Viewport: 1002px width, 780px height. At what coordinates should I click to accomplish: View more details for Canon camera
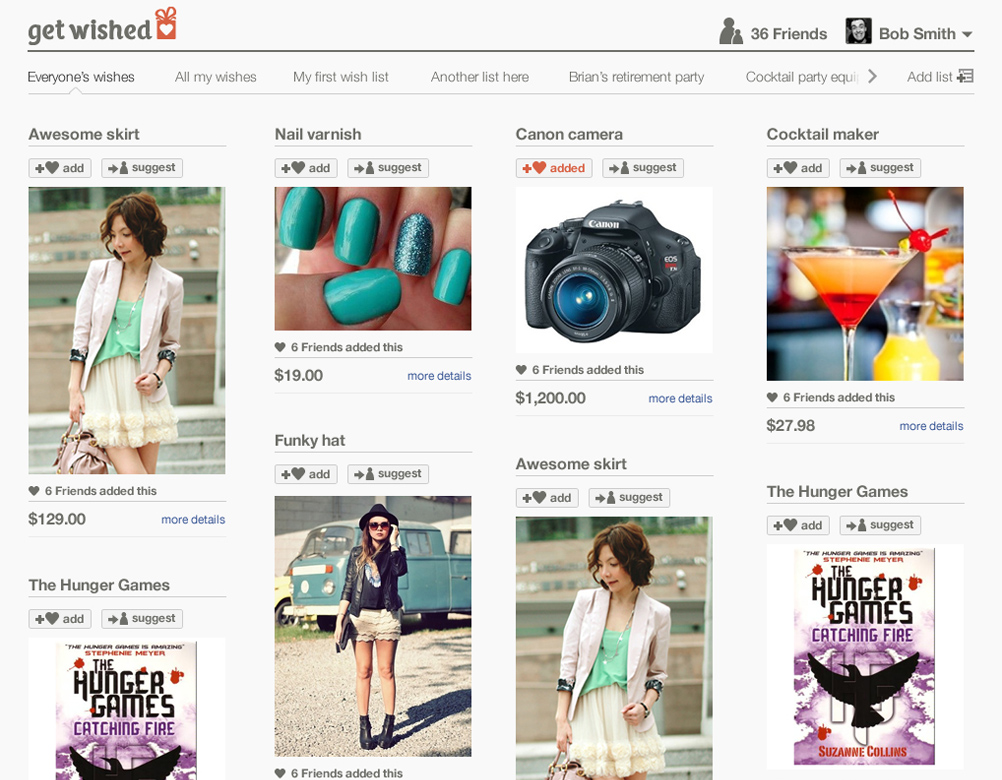point(680,398)
